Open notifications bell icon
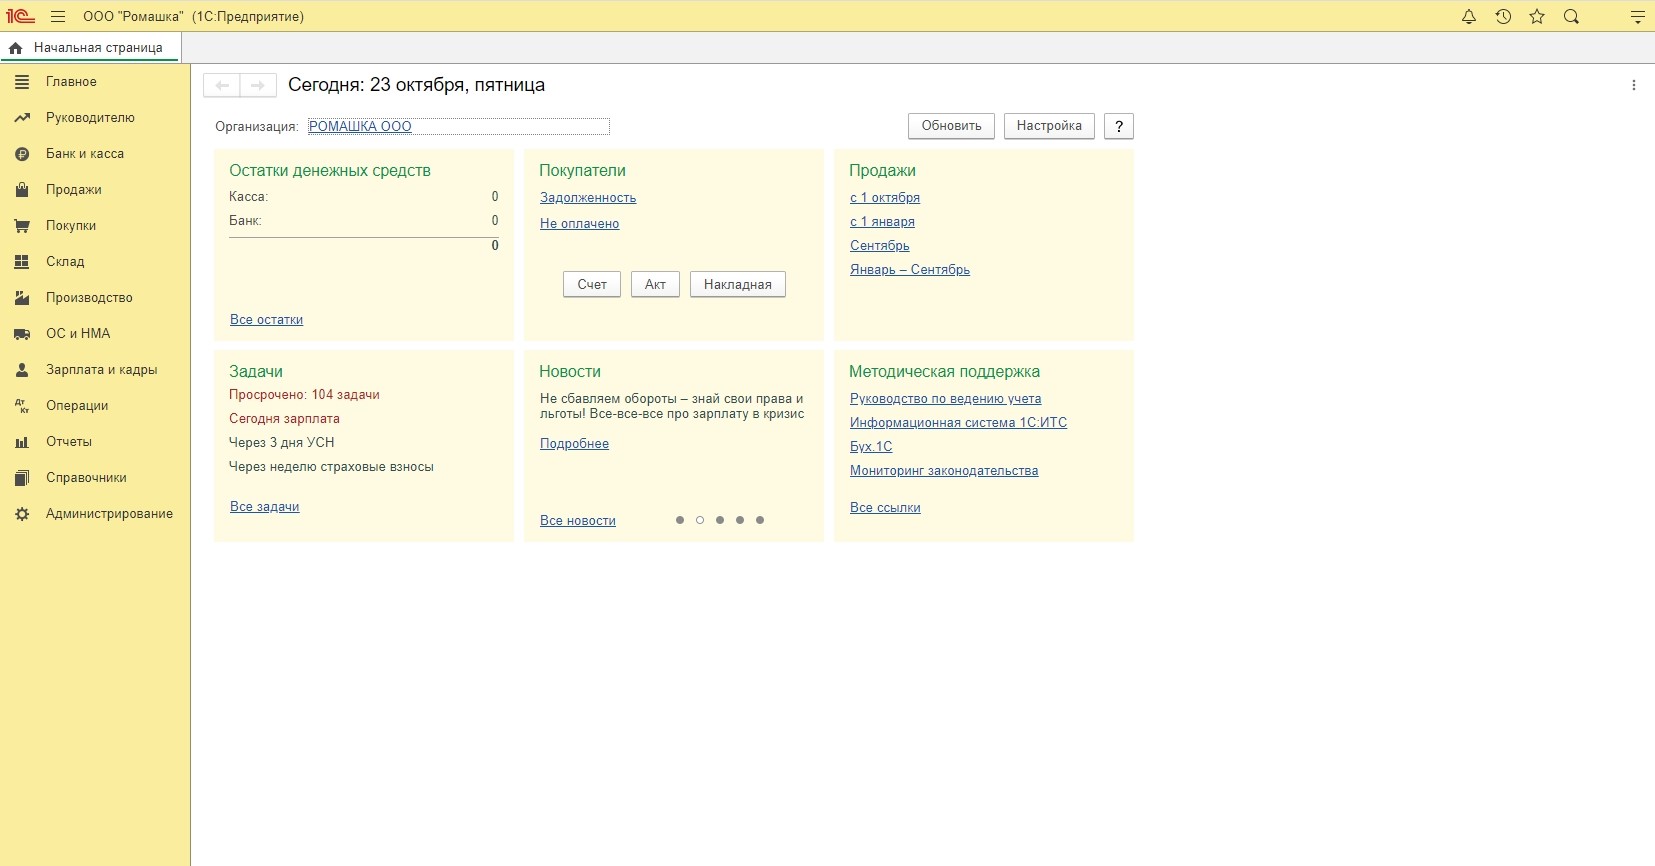The image size is (1655, 866). 1468,17
